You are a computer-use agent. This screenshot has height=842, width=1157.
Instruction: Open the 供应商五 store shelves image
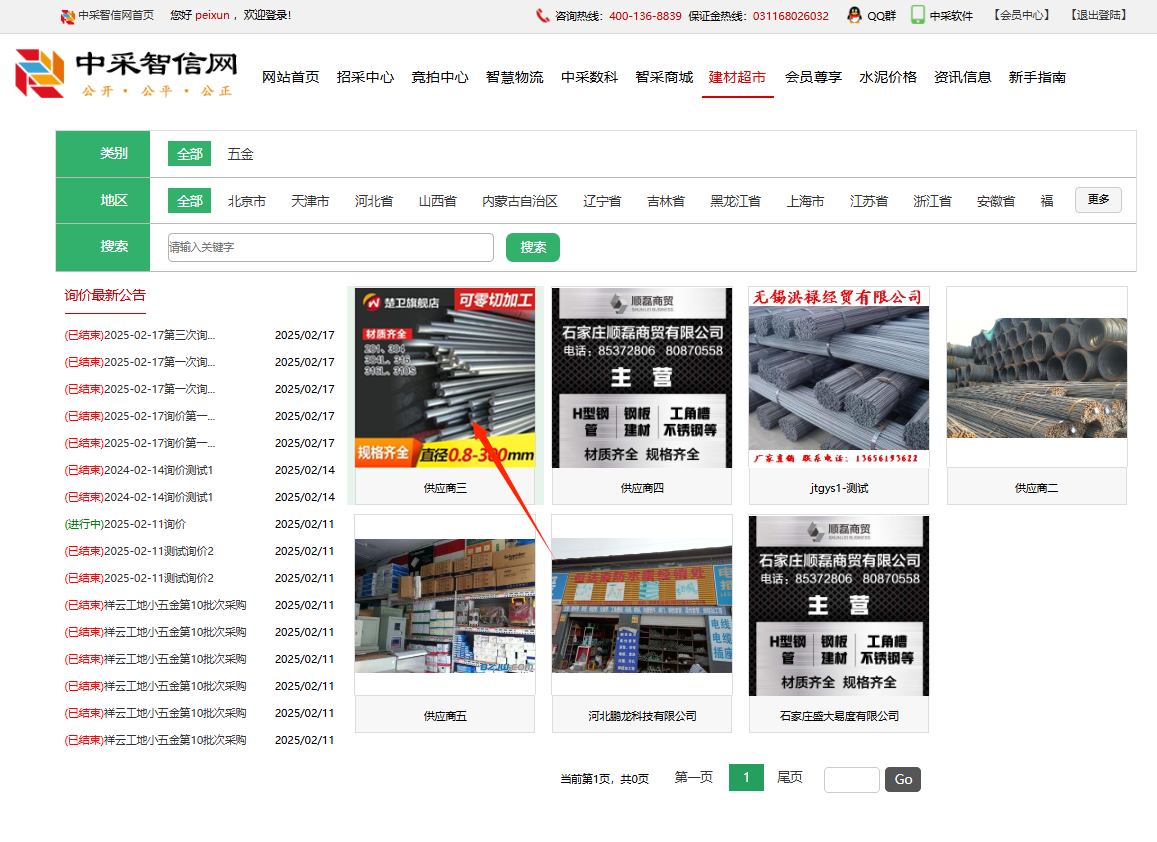445,605
